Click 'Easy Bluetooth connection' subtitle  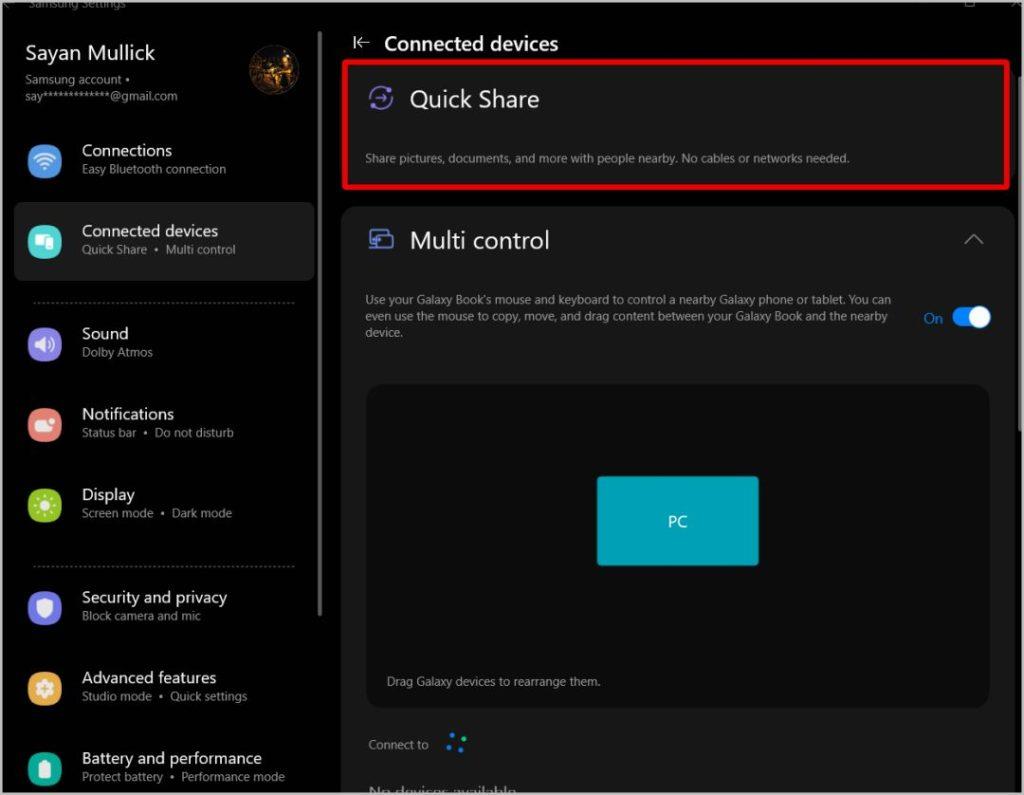coord(154,169)
